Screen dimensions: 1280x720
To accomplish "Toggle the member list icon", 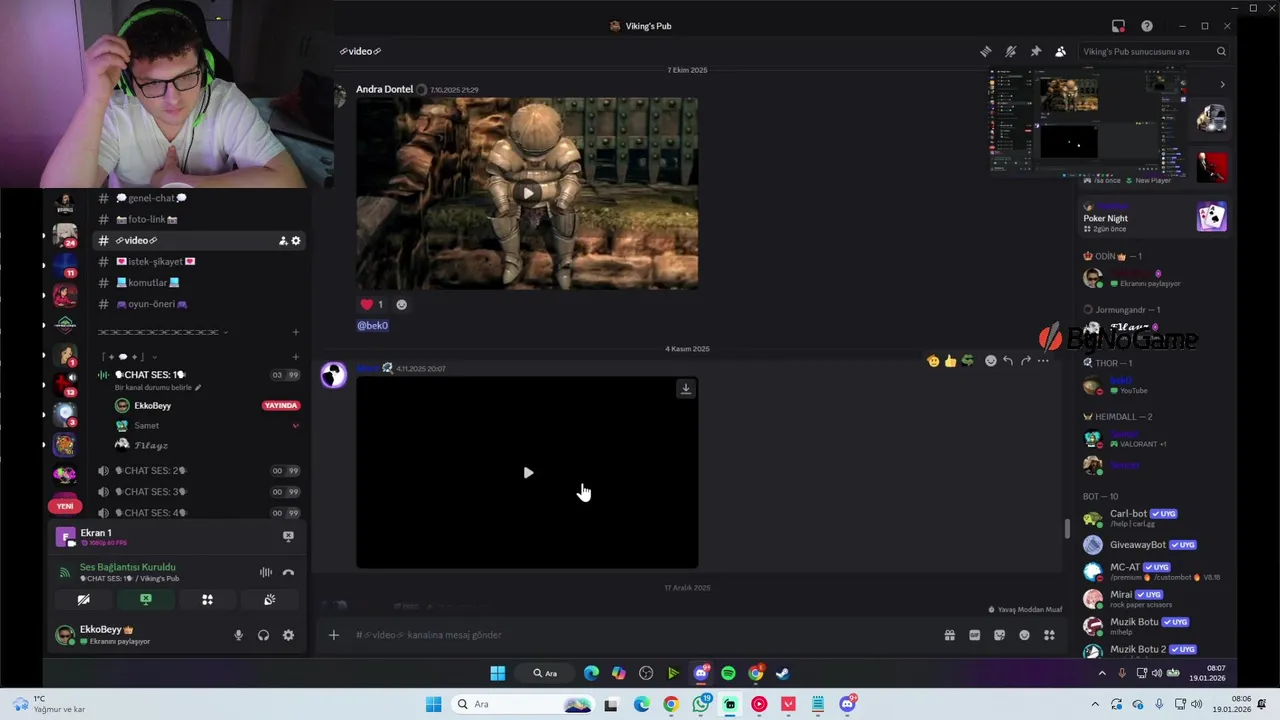I will (1060, 51).
